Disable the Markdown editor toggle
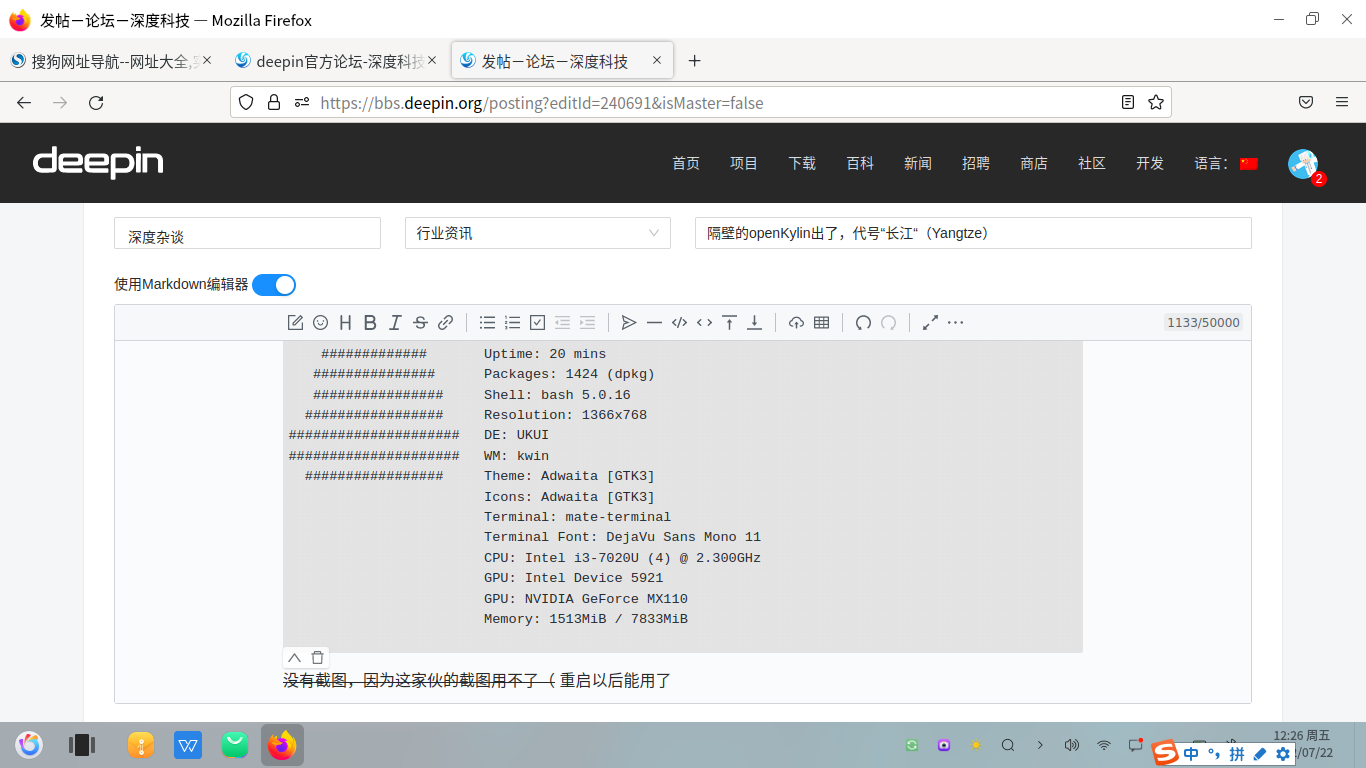The height and width of the screenshot is (768, 1366). point(273,284)
